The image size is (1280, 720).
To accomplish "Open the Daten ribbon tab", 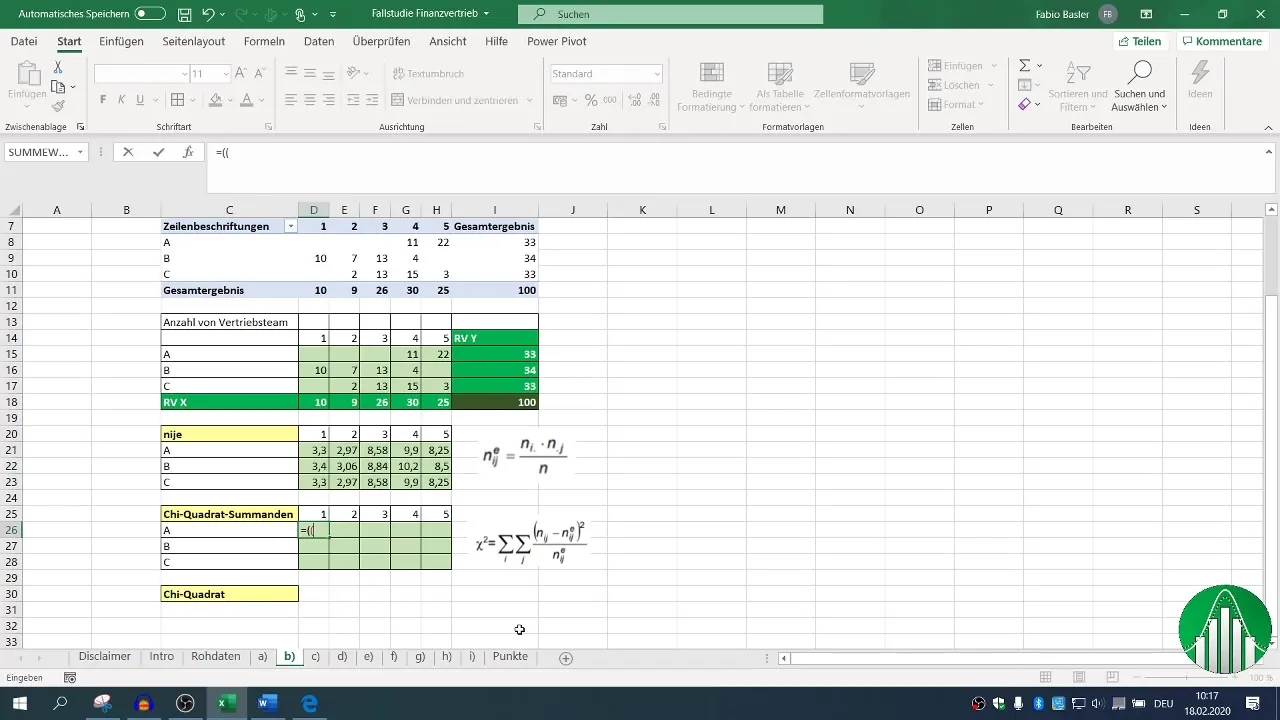I will 319,41.
